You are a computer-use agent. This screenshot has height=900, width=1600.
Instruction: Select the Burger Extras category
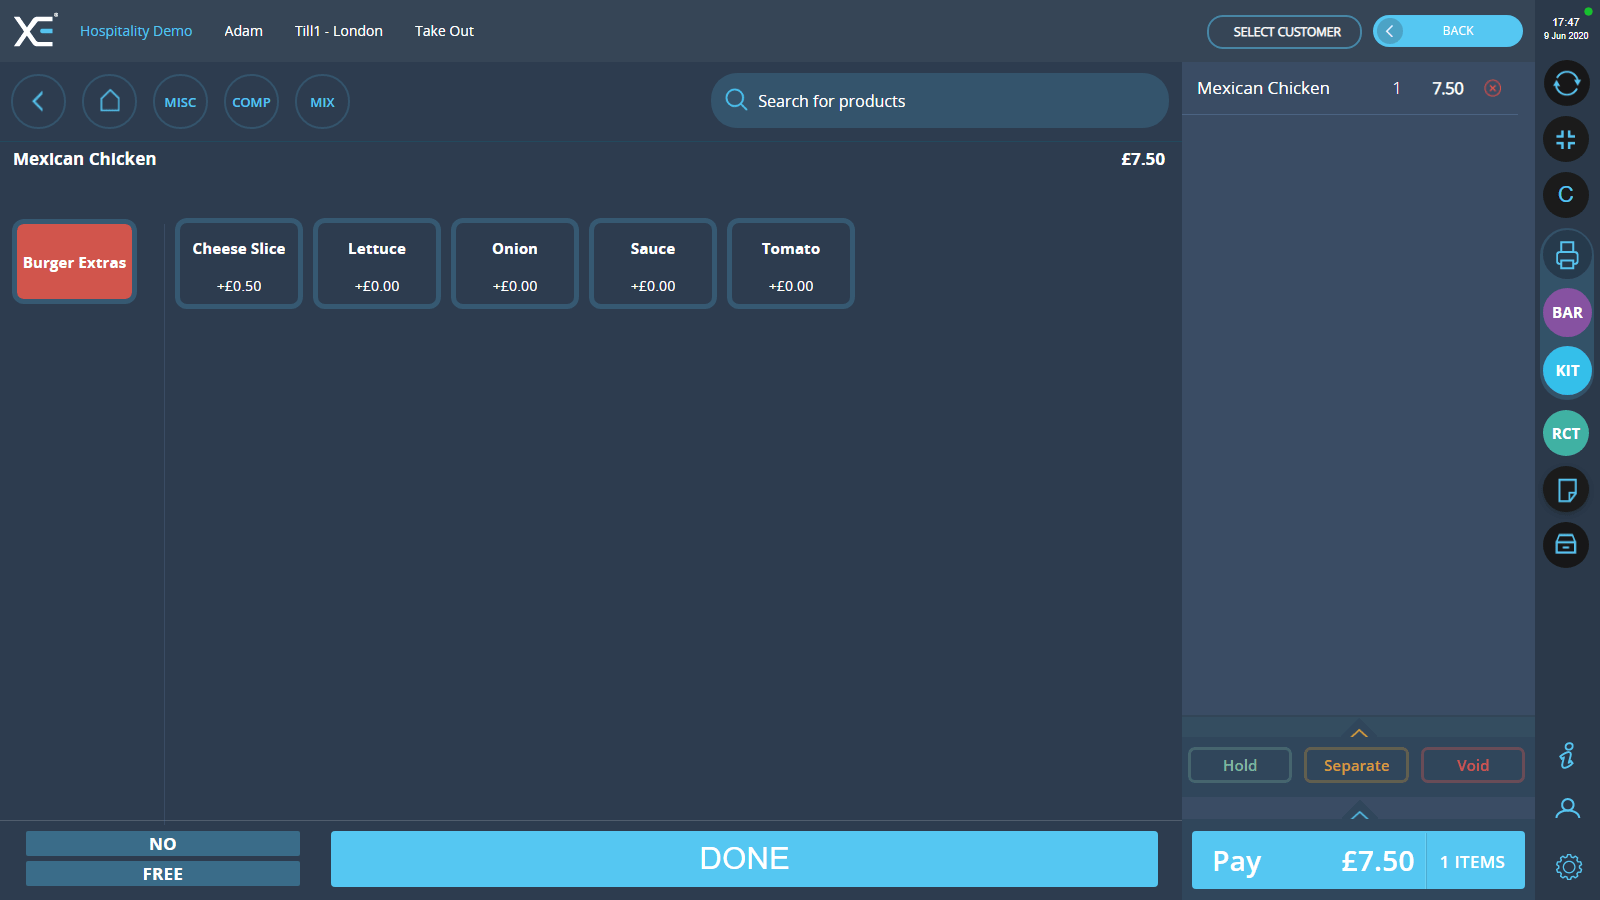(x=75, y=262)
